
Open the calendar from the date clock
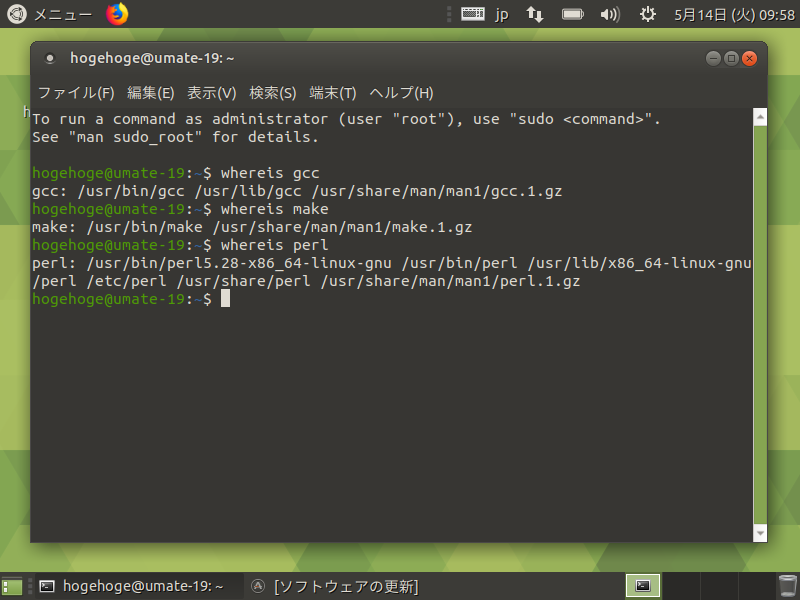pos(734,15)
